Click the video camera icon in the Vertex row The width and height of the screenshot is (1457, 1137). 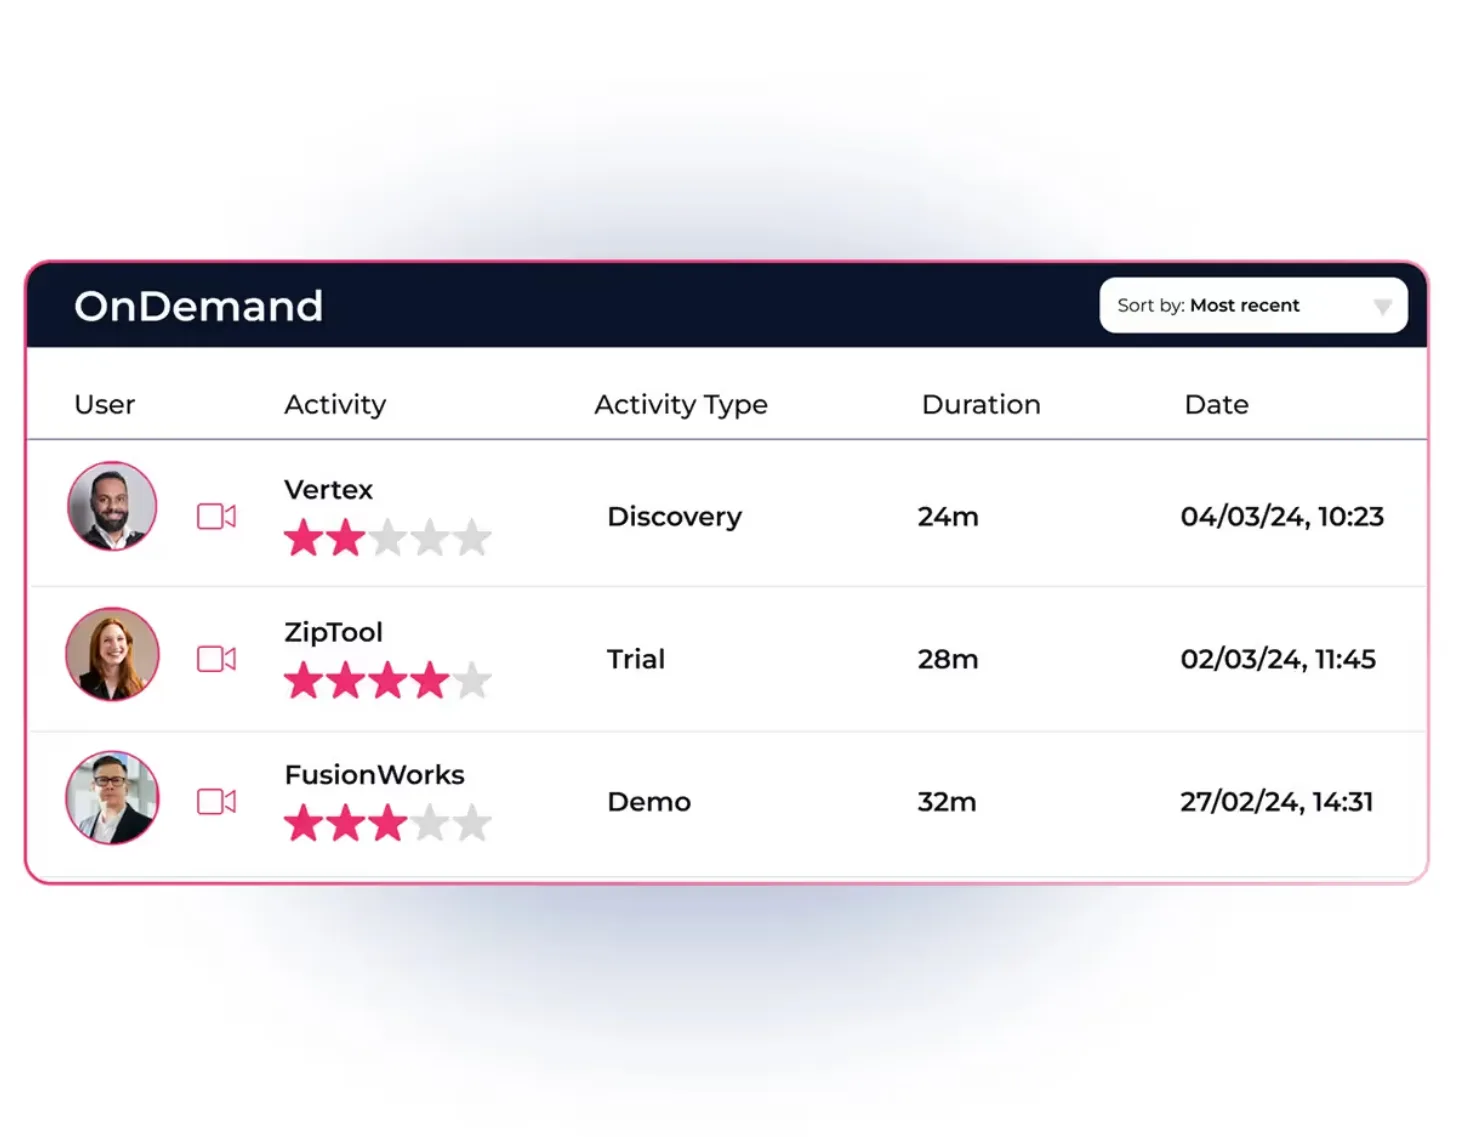tap(216, 516)
